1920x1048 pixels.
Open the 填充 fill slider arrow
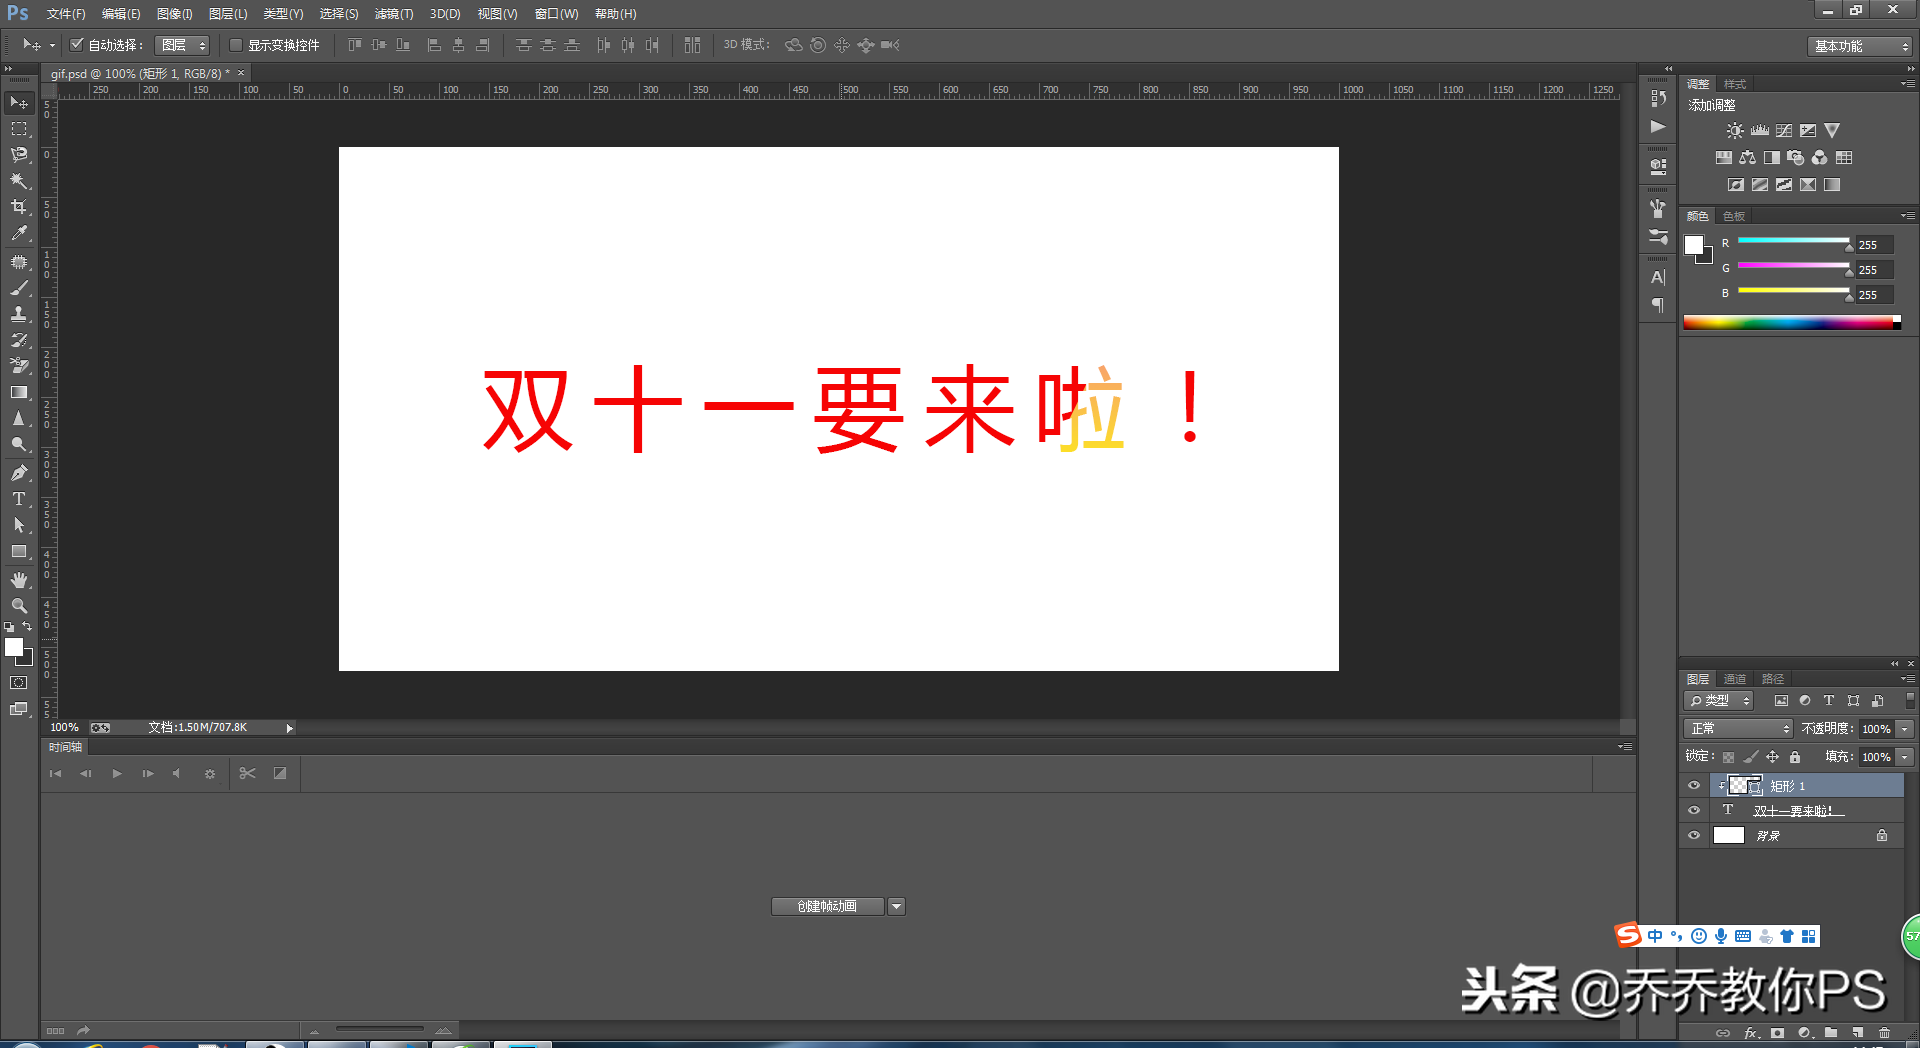coord(1906,757)
